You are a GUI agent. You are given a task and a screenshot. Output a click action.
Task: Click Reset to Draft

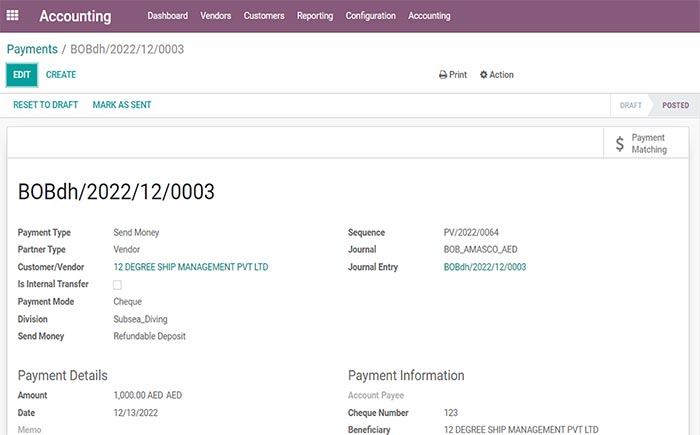[x=45, y=104]
